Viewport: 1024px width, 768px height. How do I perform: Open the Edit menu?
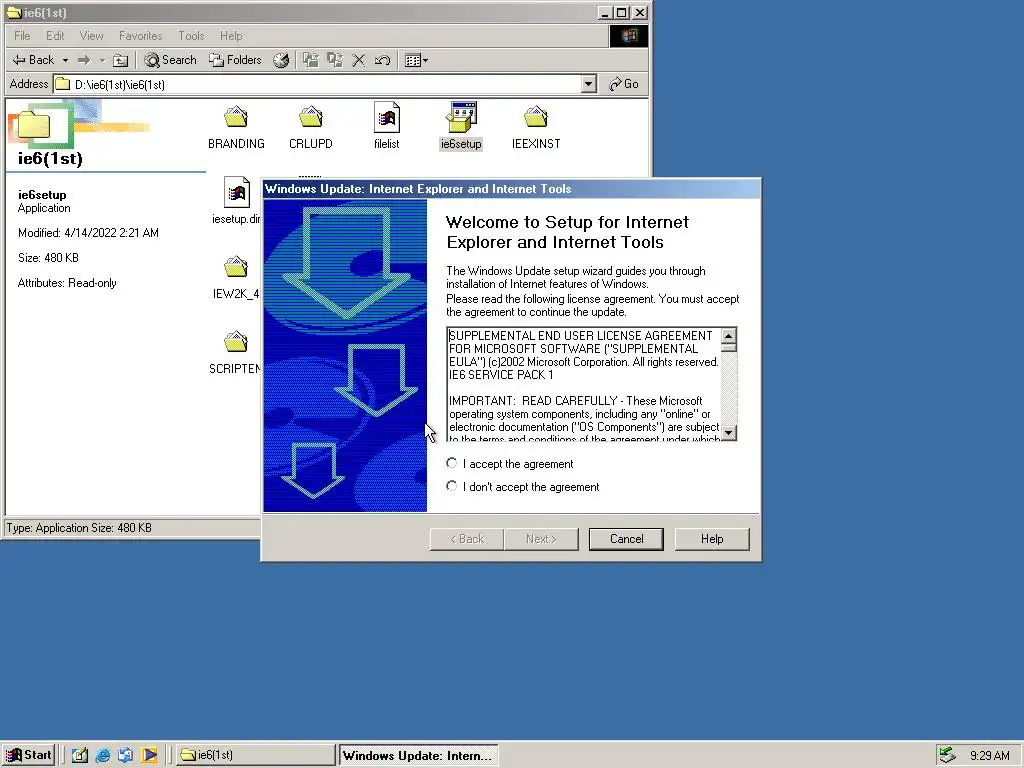tap(55, 36)
